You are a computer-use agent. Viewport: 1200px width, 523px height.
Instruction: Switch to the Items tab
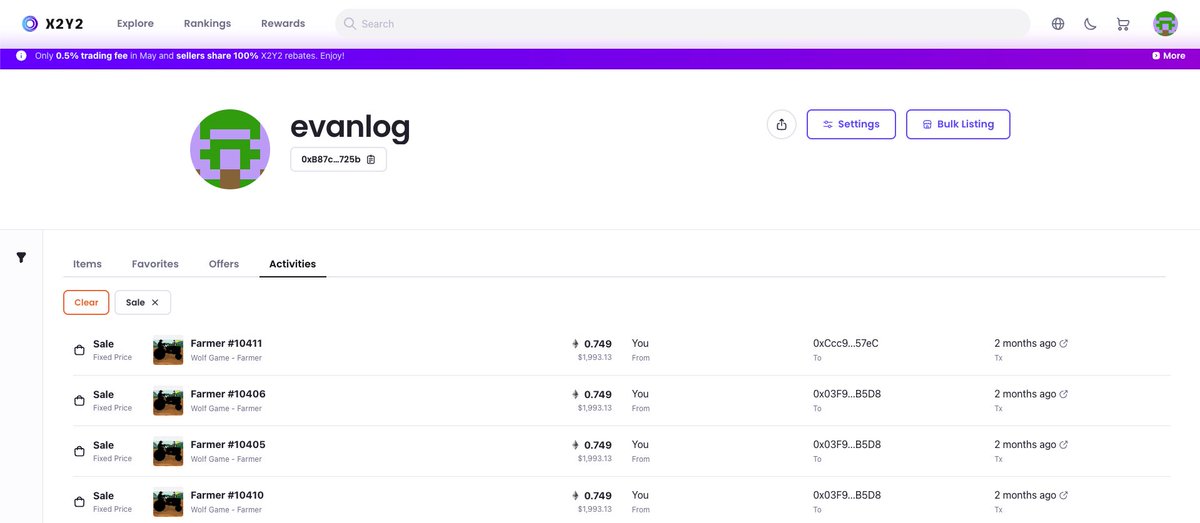click(87, 264)
